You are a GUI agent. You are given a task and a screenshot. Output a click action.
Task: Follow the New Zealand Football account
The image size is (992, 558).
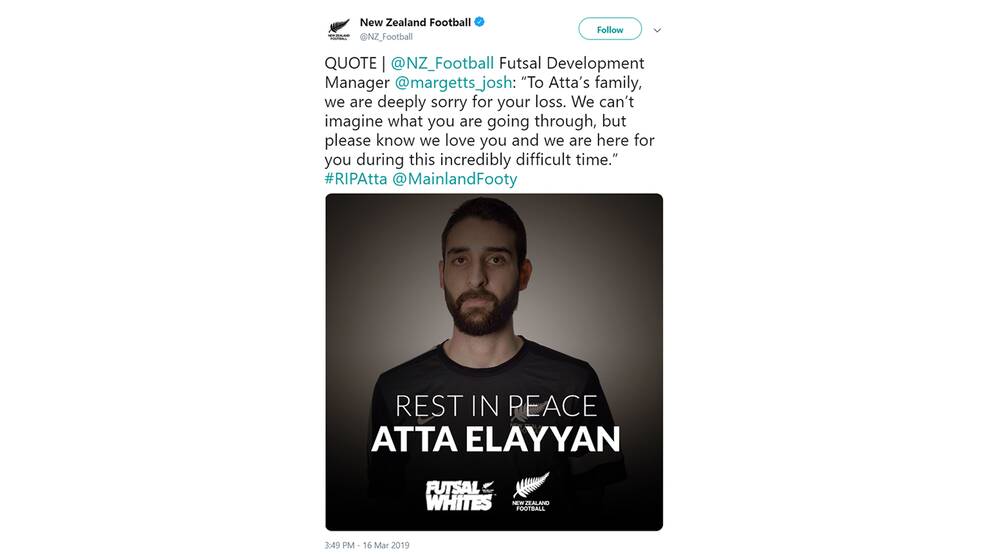tap(610, 29)
